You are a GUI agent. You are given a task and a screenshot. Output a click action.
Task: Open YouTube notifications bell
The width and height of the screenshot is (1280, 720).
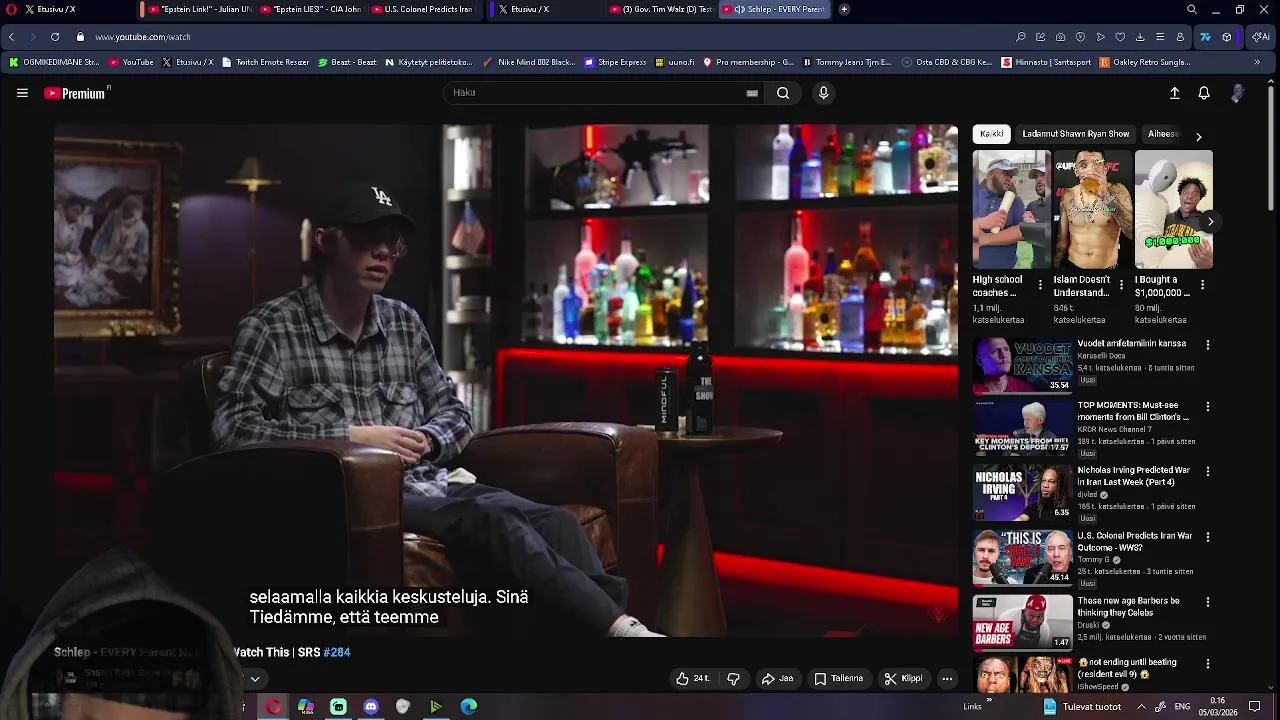[x=1204, y=93]
